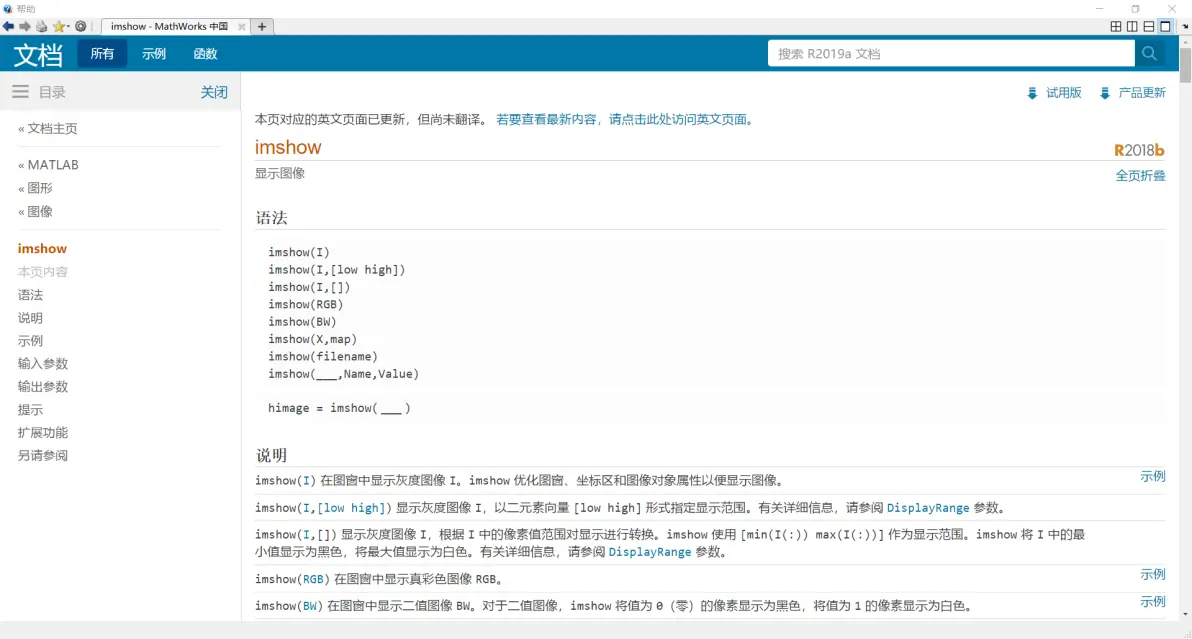Screen dimensions: 1192x639
Task: Jump to 提示 section from sidebar
Action: [x=30, y=410]
